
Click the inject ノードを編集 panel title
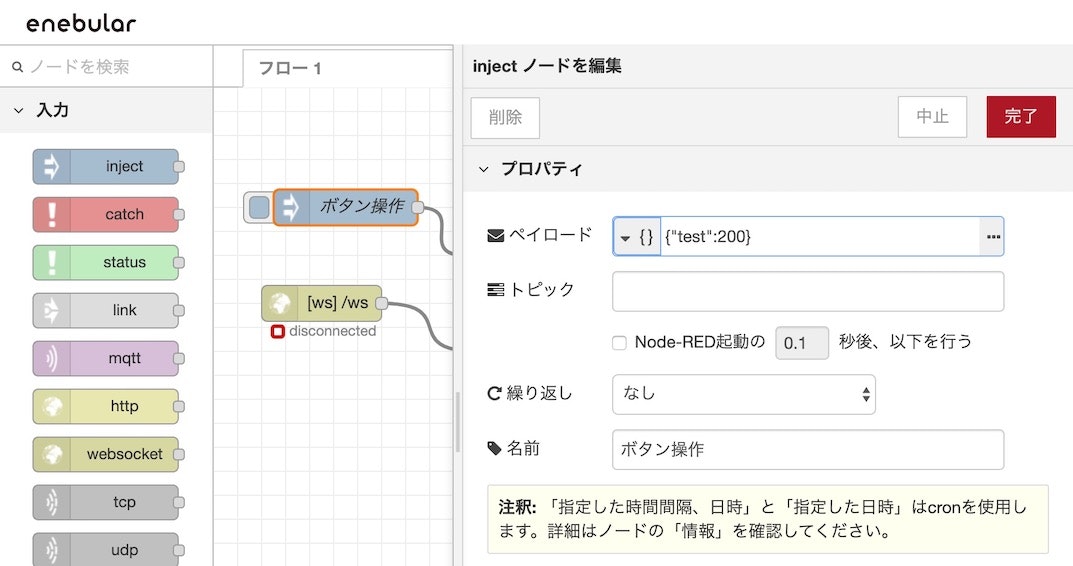(547, 66)
